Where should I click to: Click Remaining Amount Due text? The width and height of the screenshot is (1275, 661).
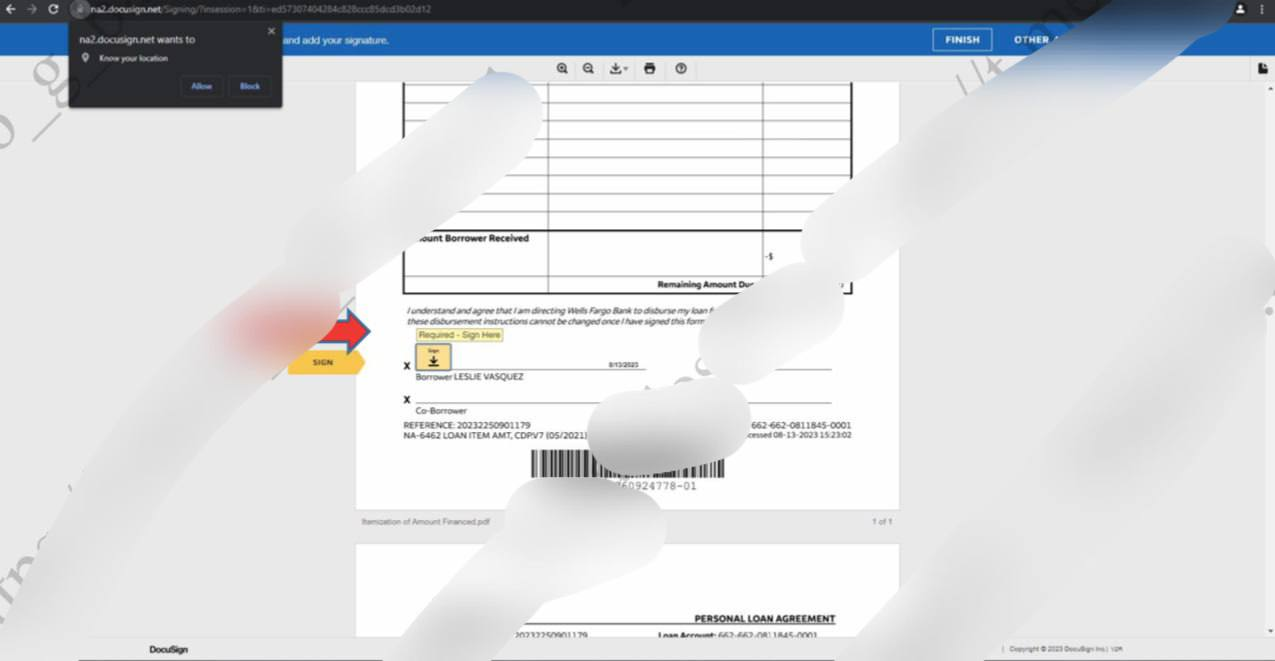705,284
